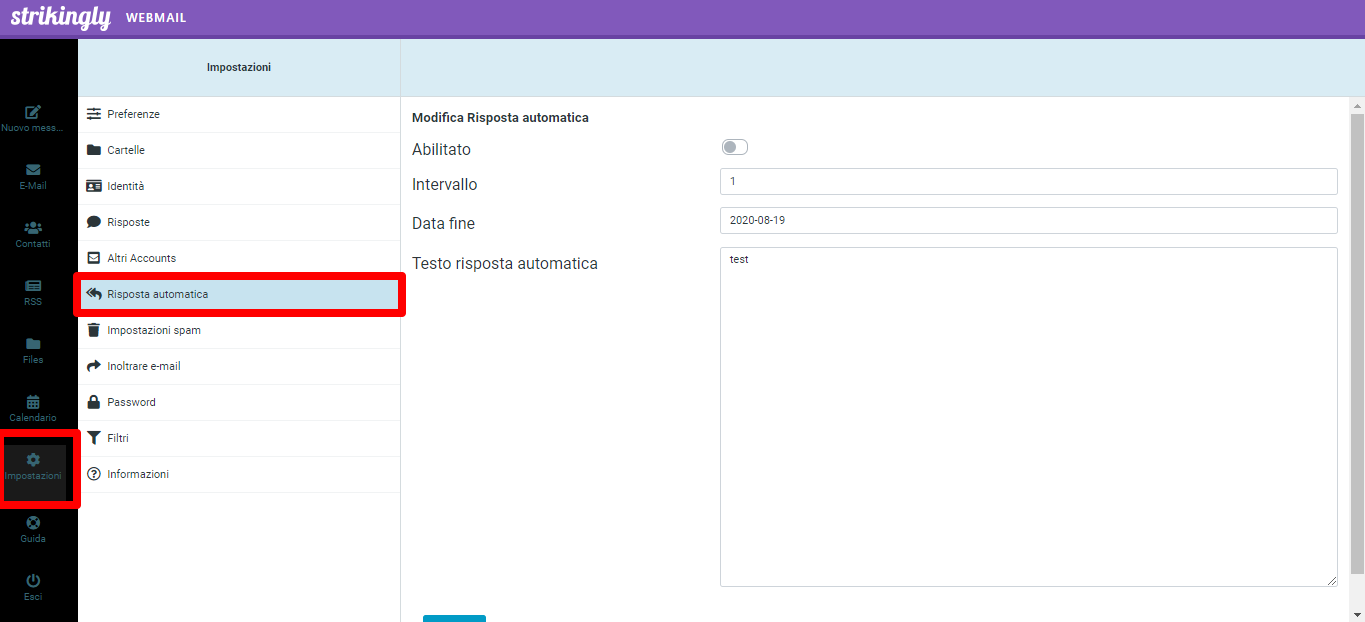Click the Intervallo input field
1365x622 pixels.
tap(1028, 181)
